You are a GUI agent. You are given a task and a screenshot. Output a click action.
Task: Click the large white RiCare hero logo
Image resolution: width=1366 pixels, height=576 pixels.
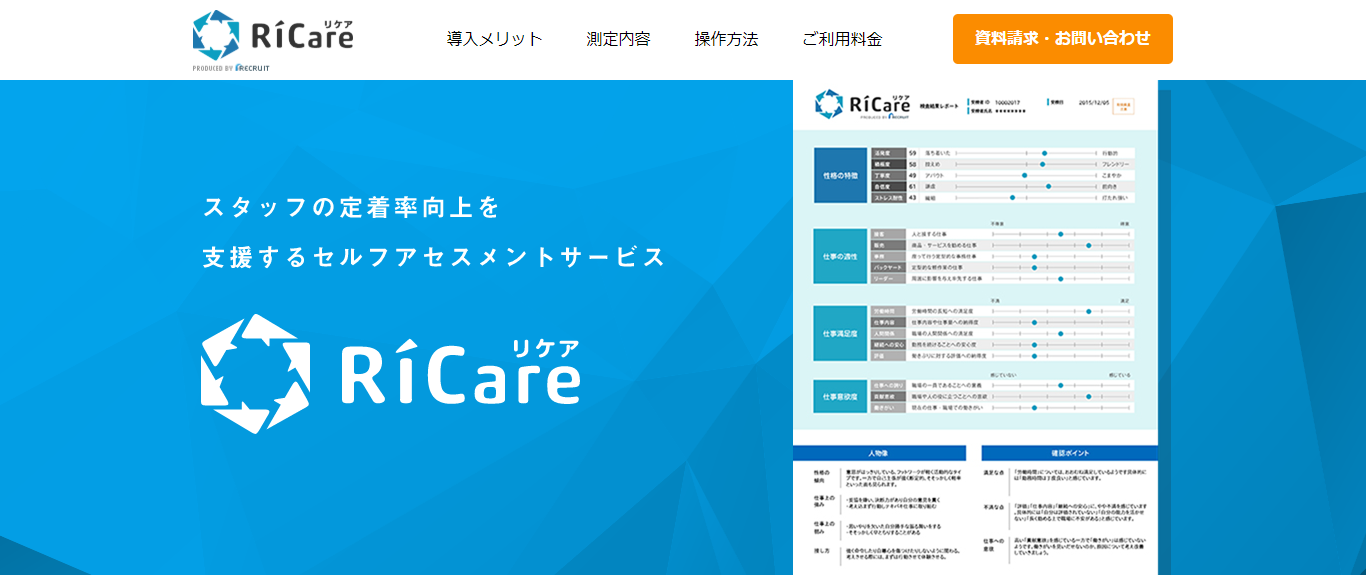391,374
